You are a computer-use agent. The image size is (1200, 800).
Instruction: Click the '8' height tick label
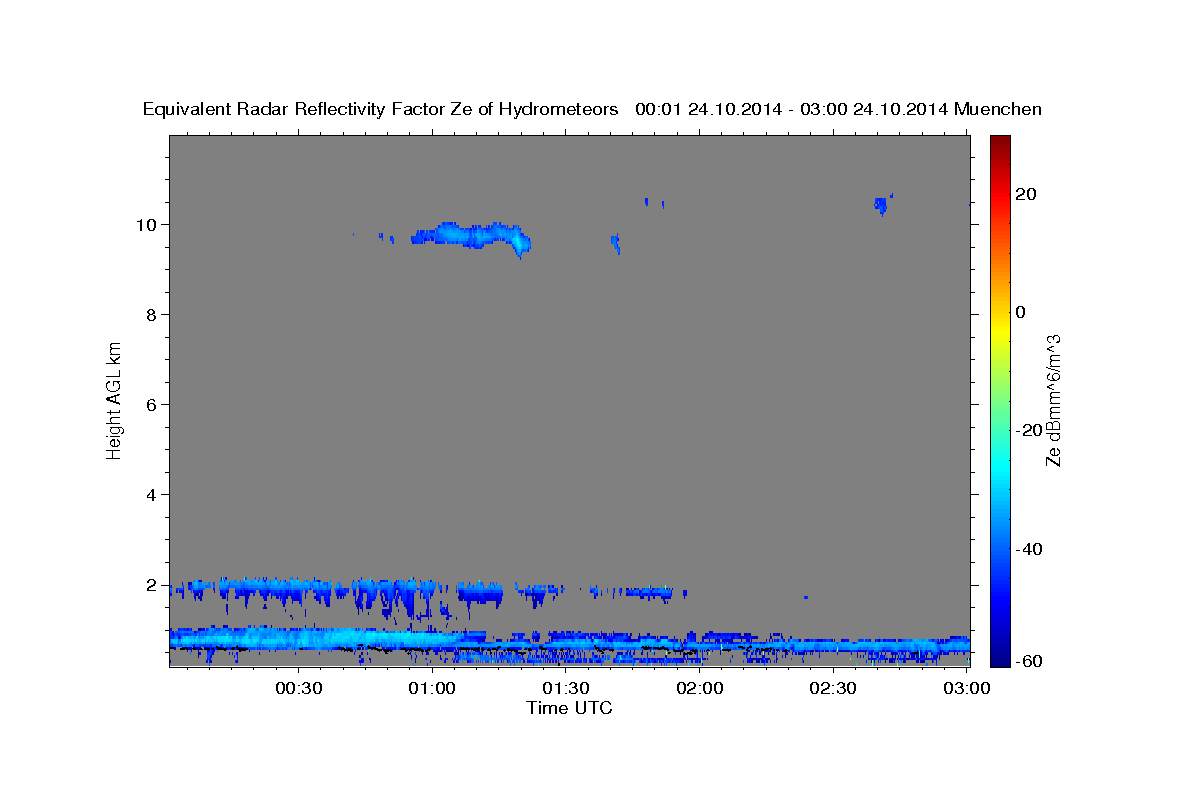(153, 314)
